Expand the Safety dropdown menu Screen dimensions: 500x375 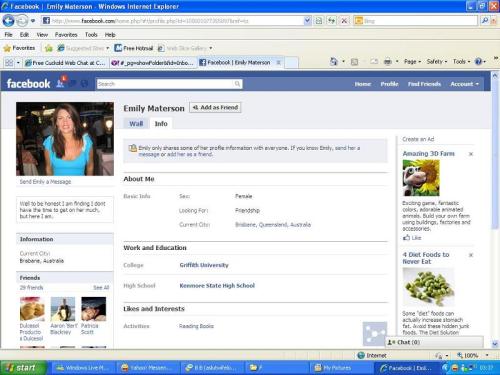437,62
